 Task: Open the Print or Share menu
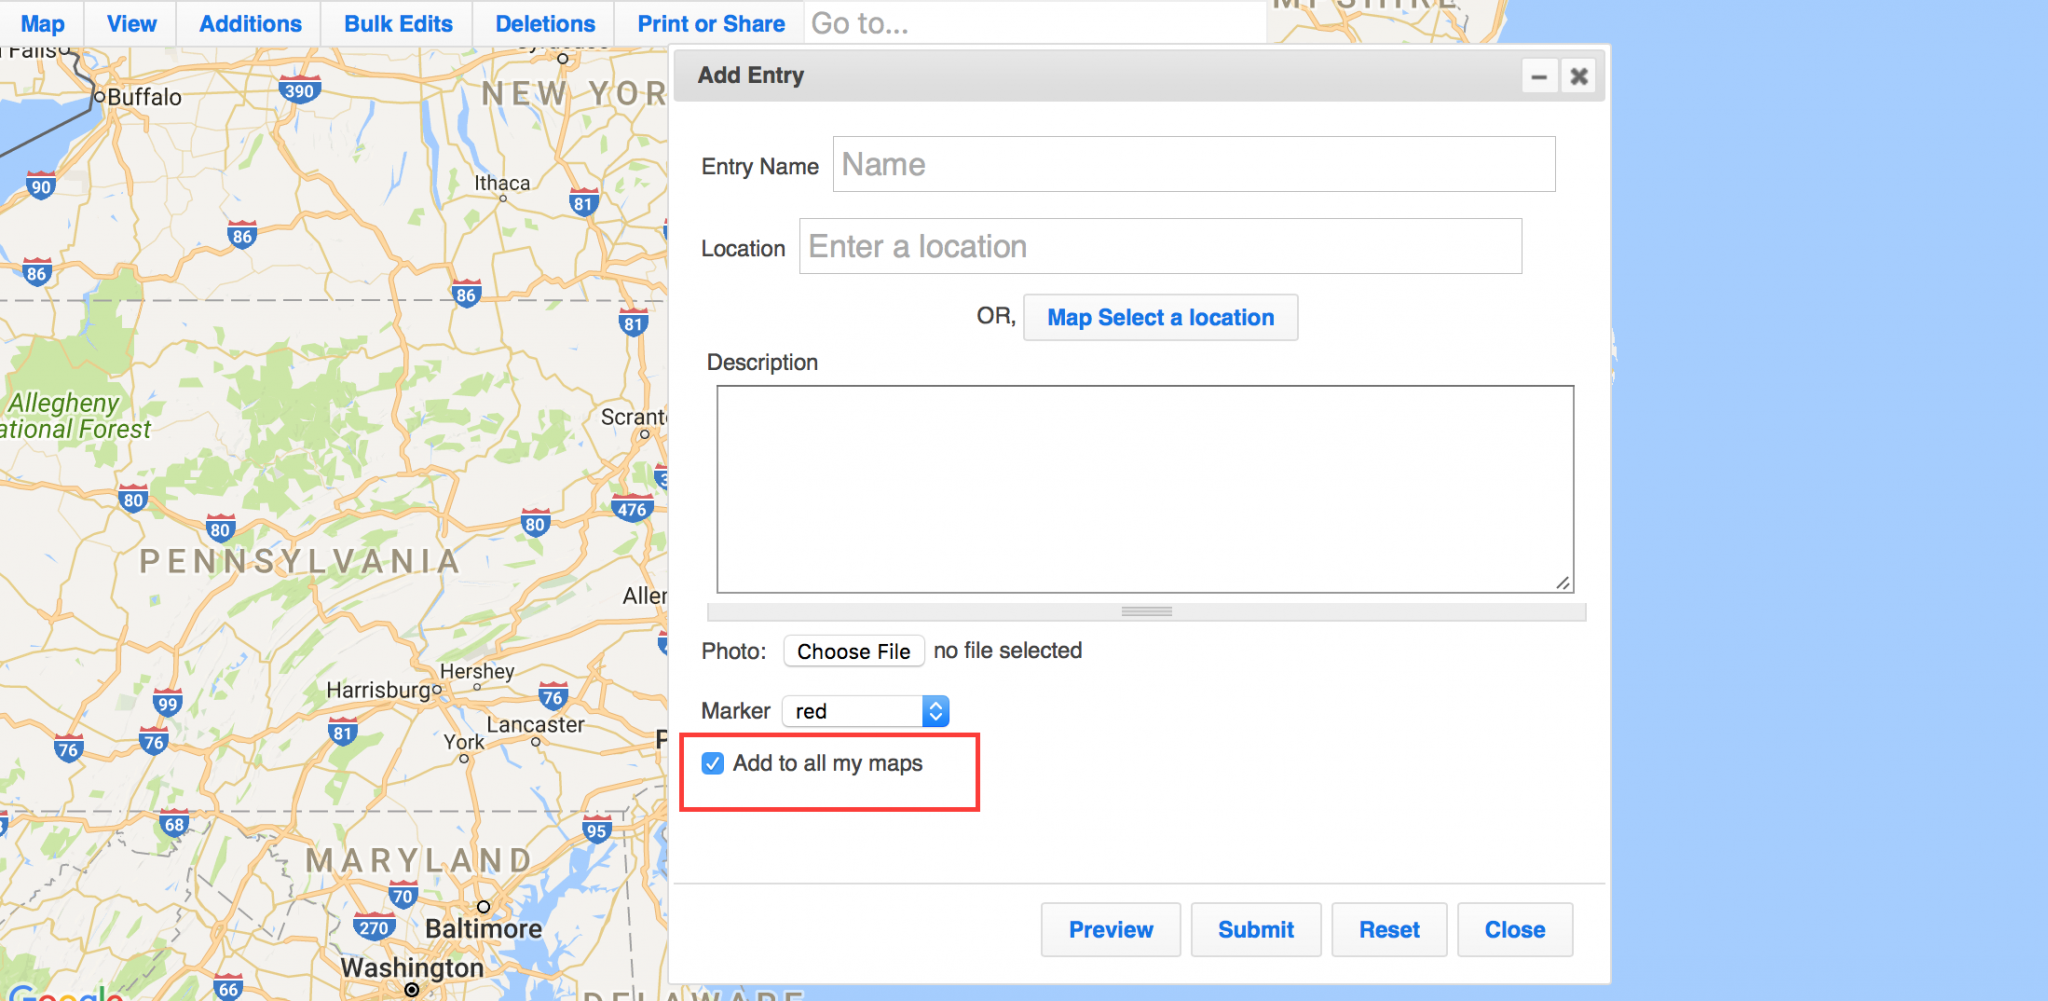click(711, 24)
